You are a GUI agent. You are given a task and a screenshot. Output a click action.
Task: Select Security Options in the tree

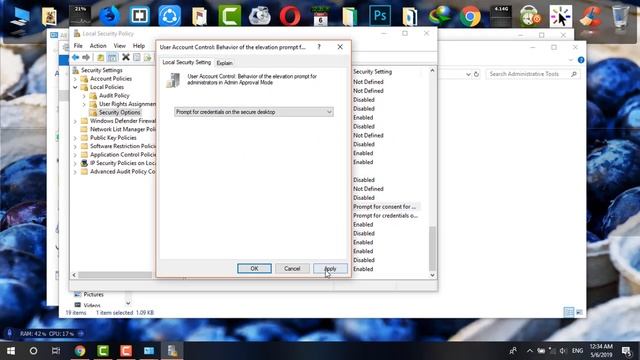[119, 113]
